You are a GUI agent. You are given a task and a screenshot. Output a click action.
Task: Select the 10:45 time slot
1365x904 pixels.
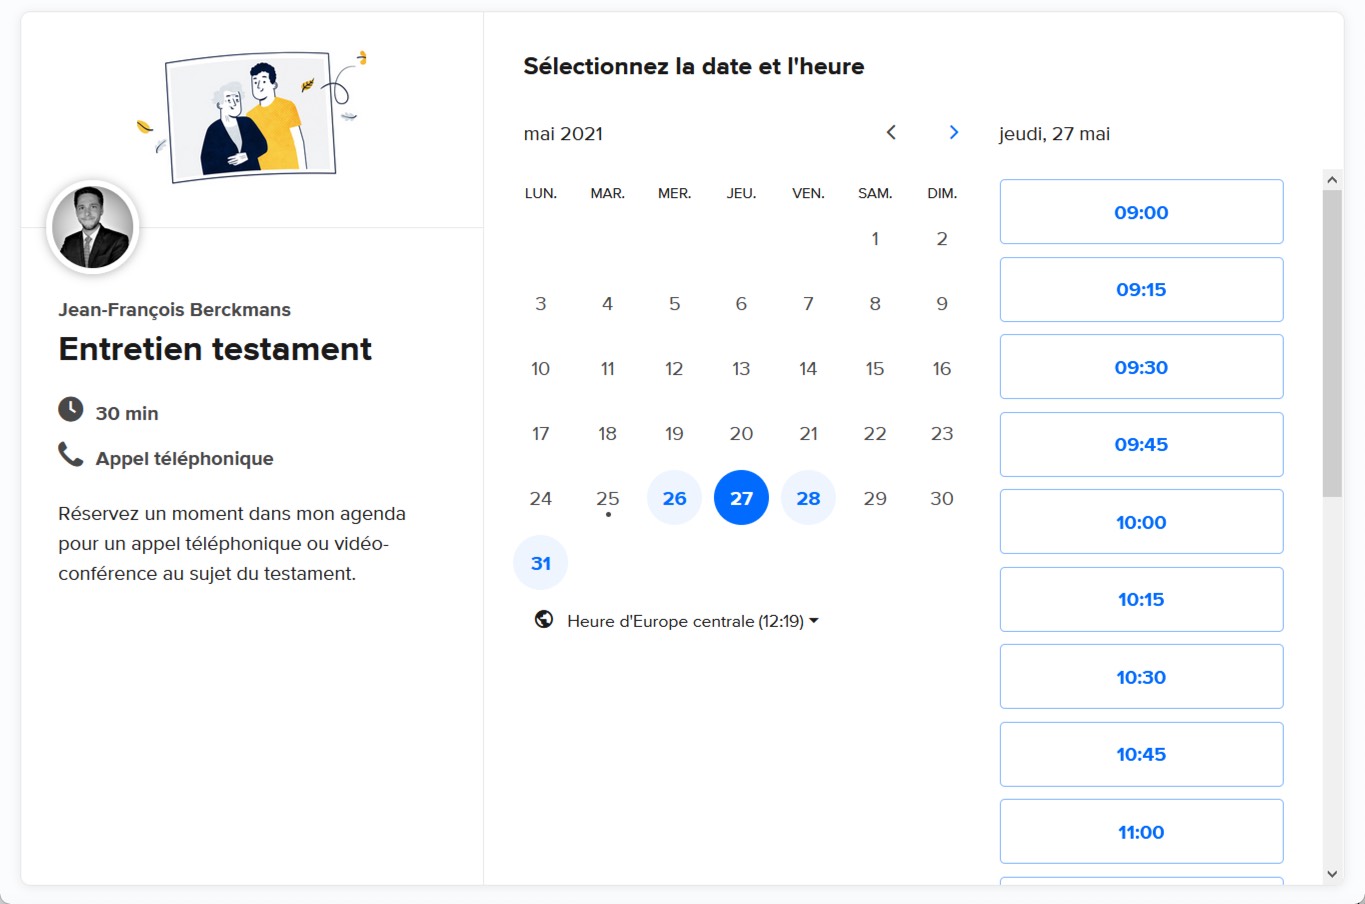point(1141,754)
